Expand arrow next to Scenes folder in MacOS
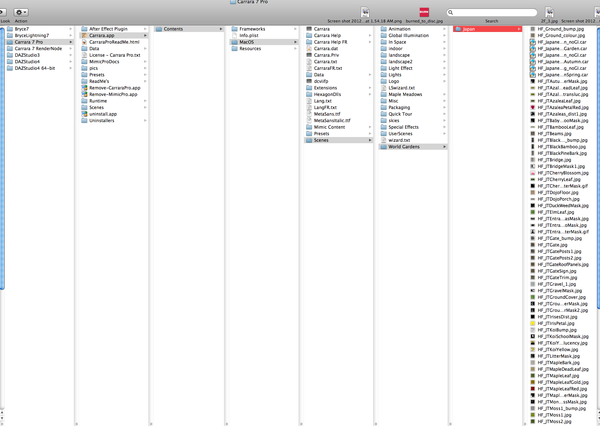The width and height of the screenshot is (600, 426). coord(370,140)
